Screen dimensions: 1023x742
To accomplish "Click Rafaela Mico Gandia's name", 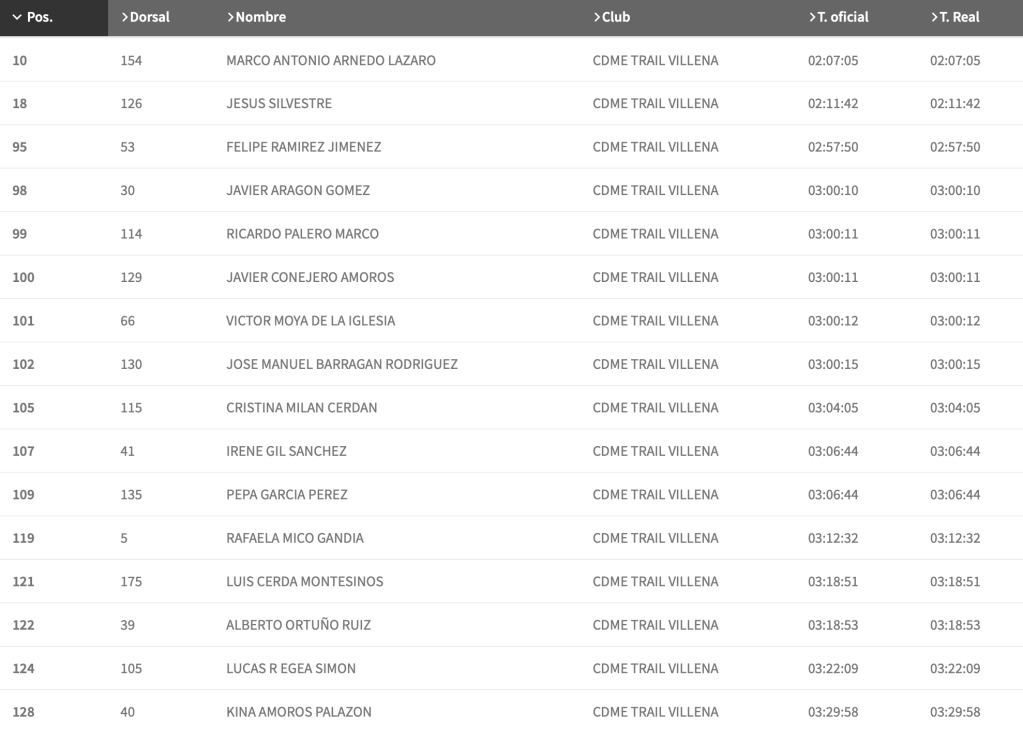I will 294,538.
